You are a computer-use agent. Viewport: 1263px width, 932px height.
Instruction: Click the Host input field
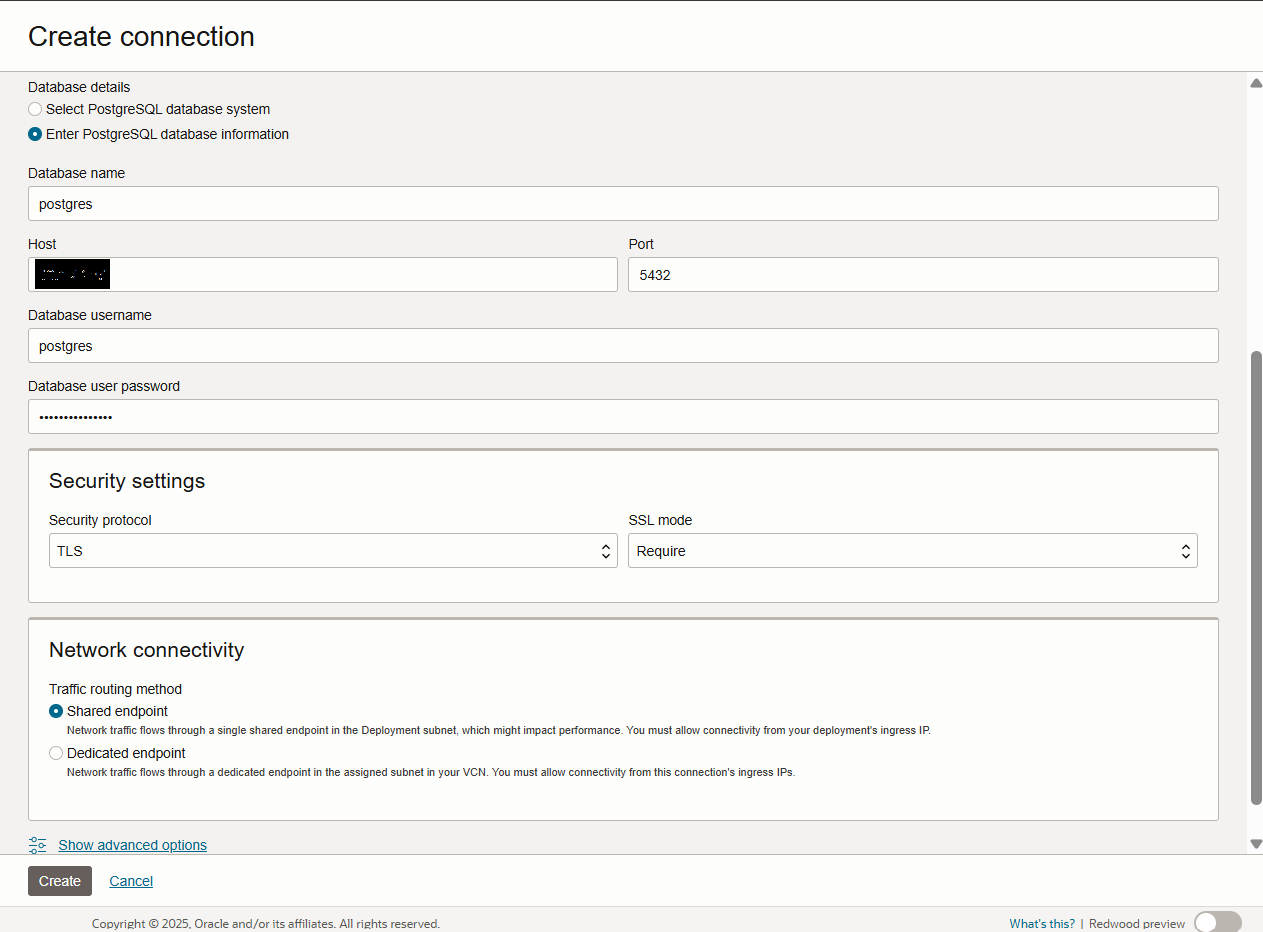[x=360, y=275]
